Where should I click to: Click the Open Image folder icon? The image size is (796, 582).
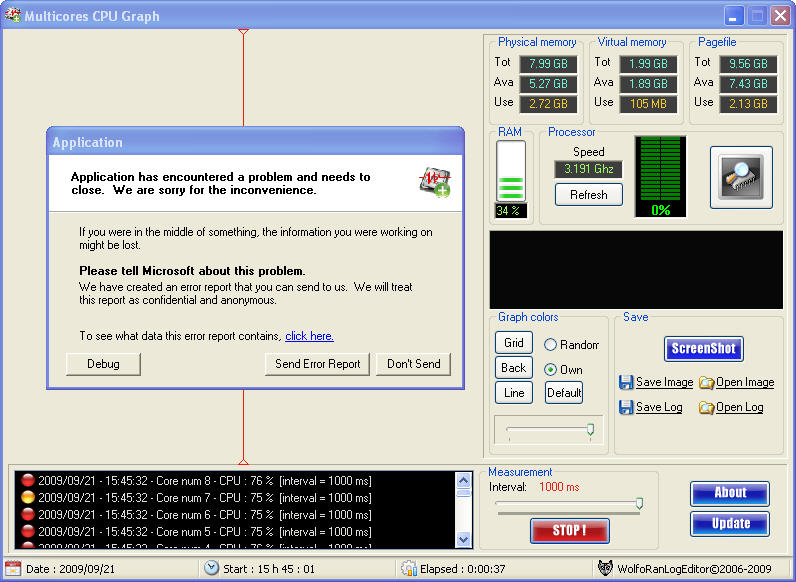pyautogui.click(x=706, y=382)
